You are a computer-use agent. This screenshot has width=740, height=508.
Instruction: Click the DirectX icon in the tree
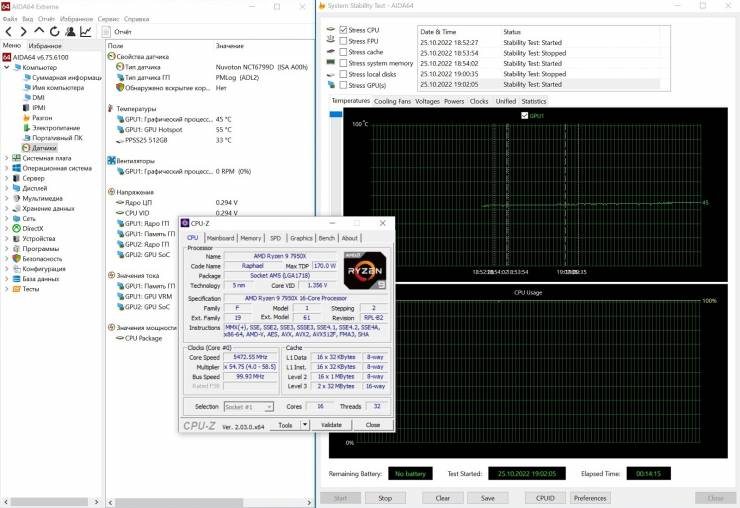(17, 229)
